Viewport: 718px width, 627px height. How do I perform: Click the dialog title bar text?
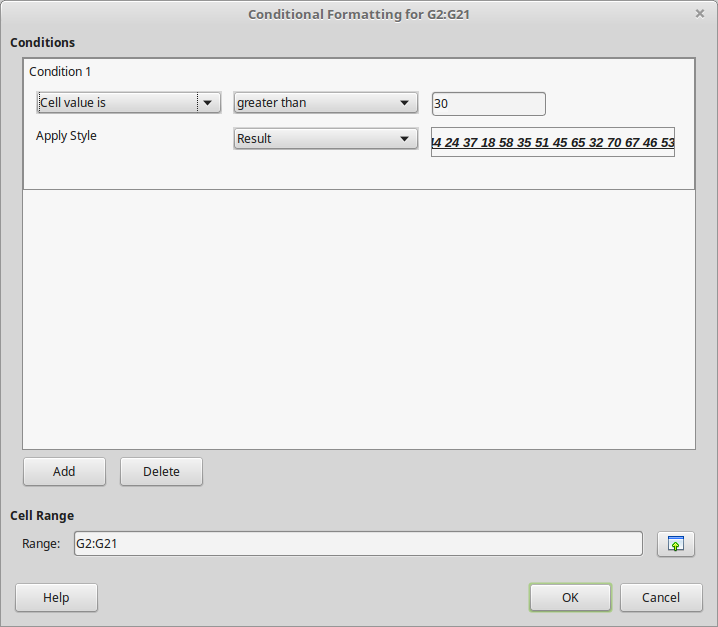pyautogui.click(x=358, y=15)
